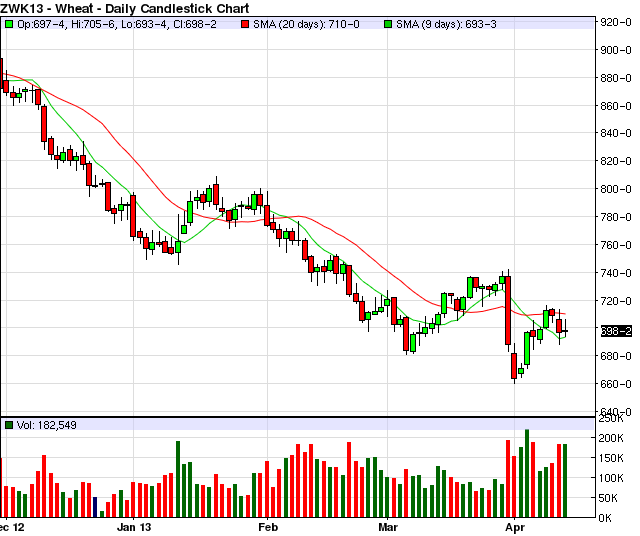Click the '860-0' price axis label
This screenshot has height=536, width=640.
tap(616, 106)
